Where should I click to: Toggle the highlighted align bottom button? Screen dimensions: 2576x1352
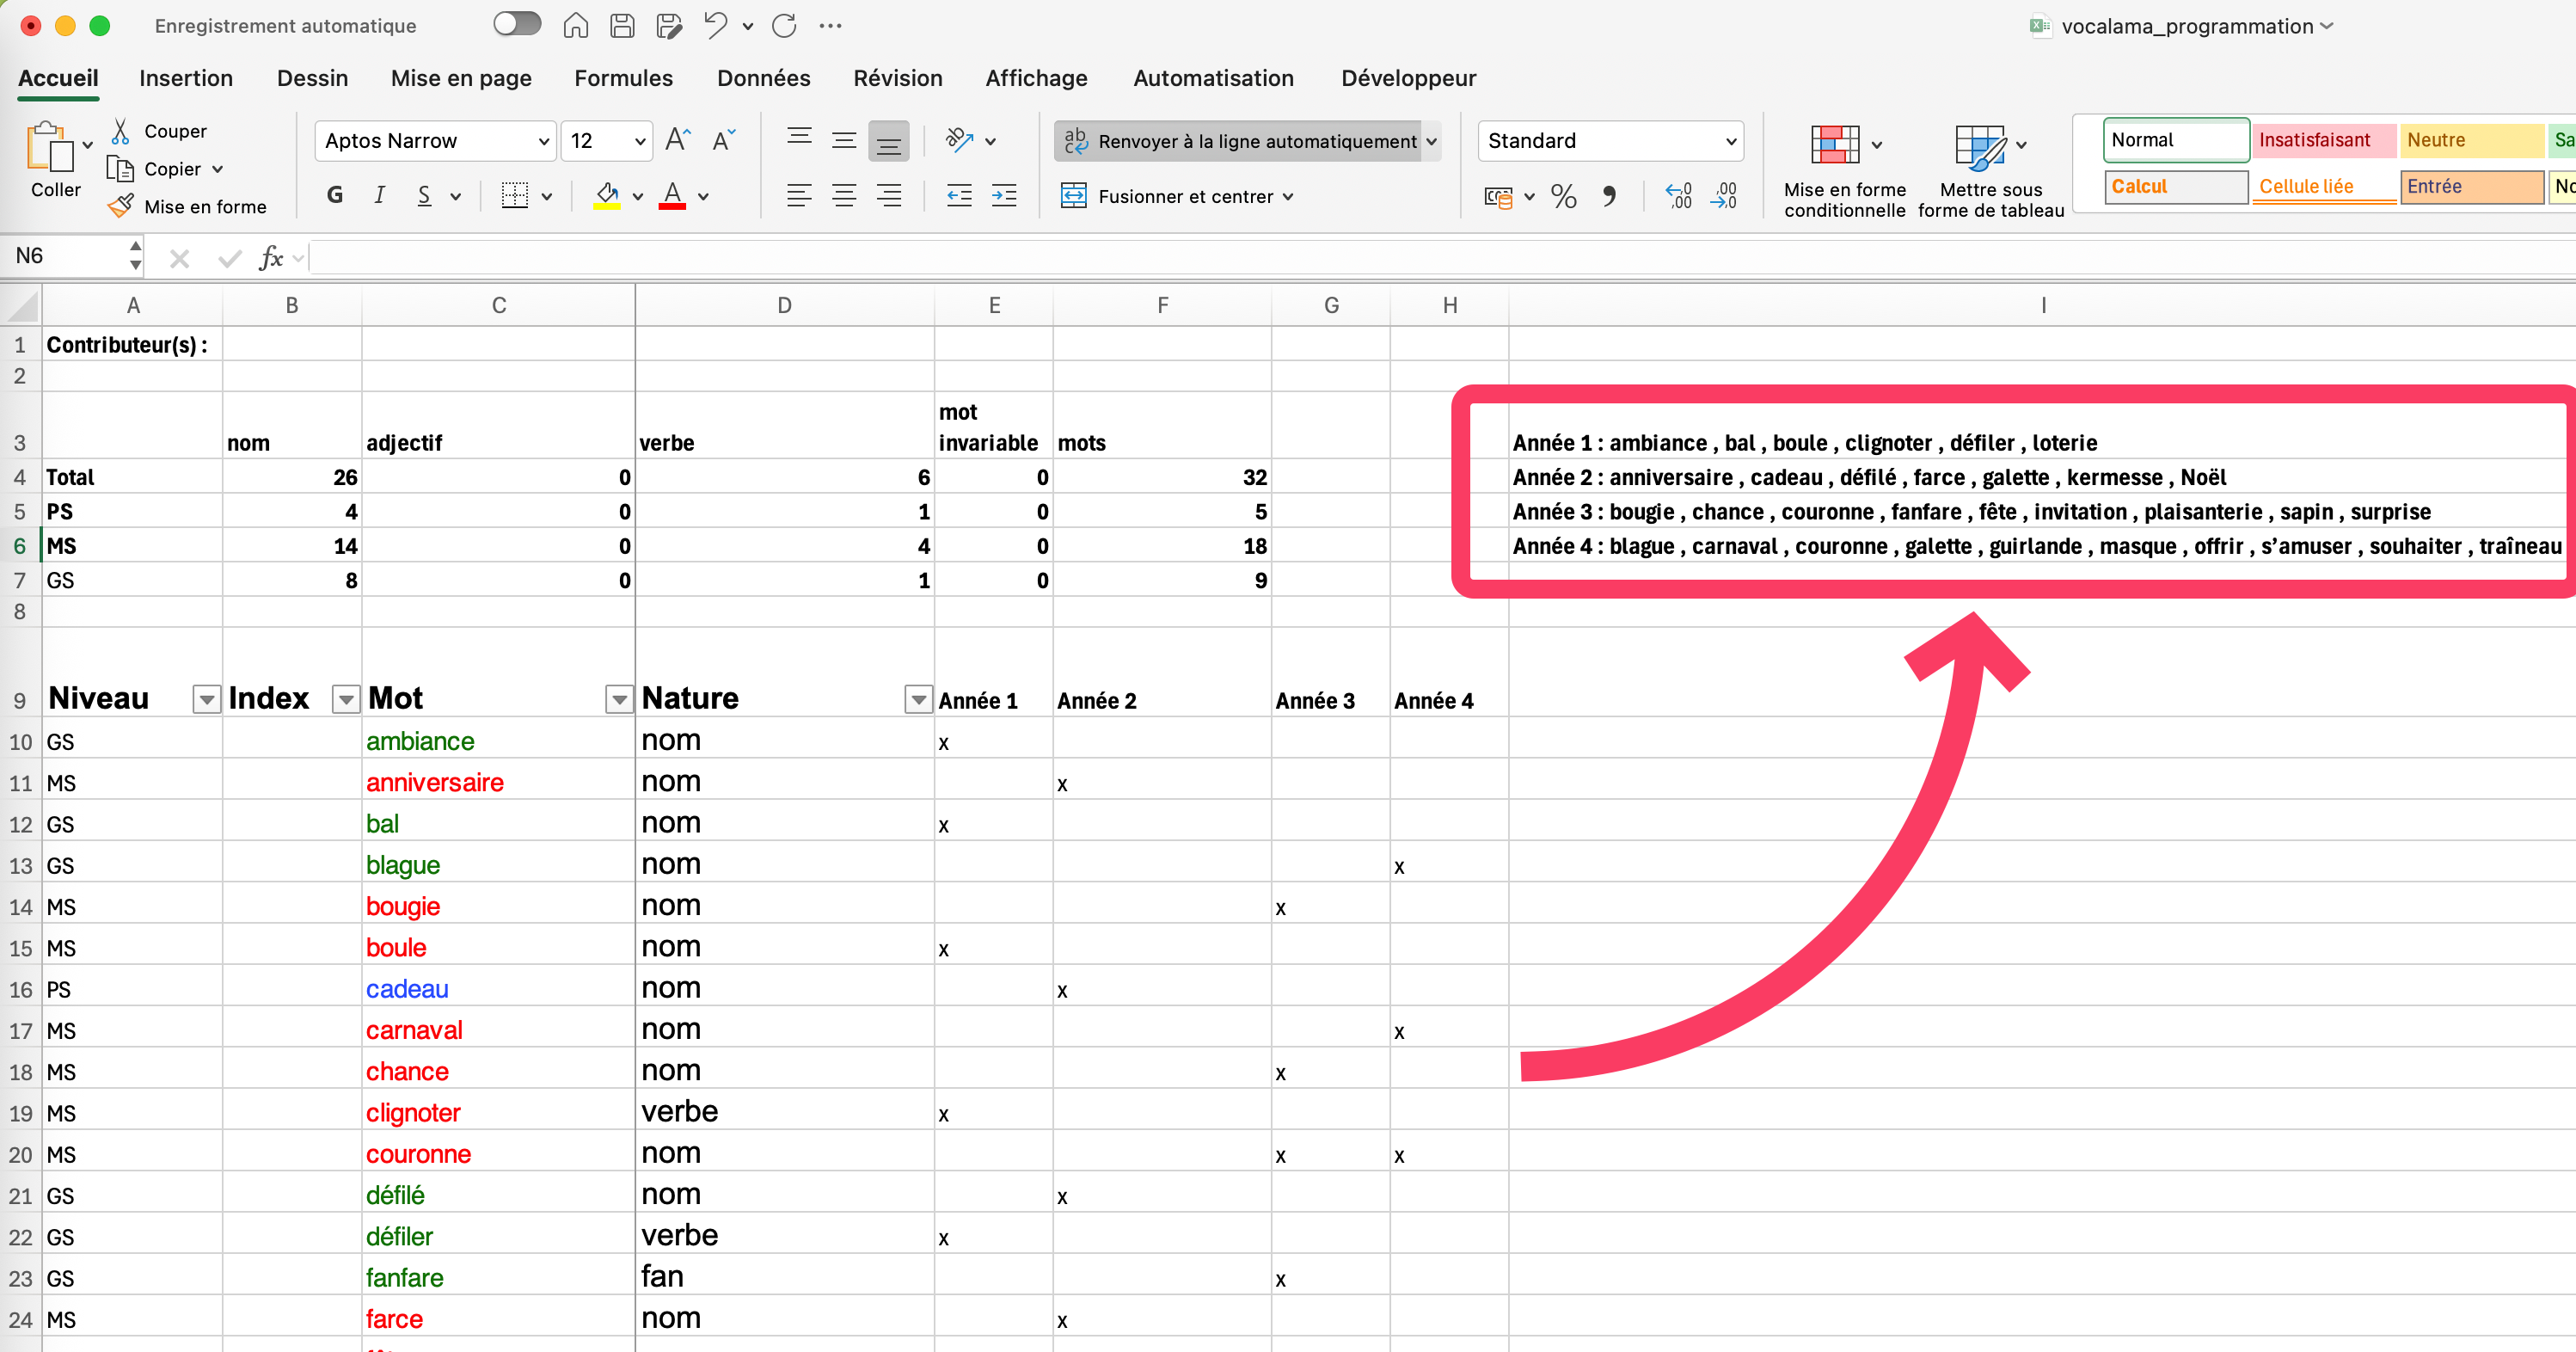[x=889, y=141]
